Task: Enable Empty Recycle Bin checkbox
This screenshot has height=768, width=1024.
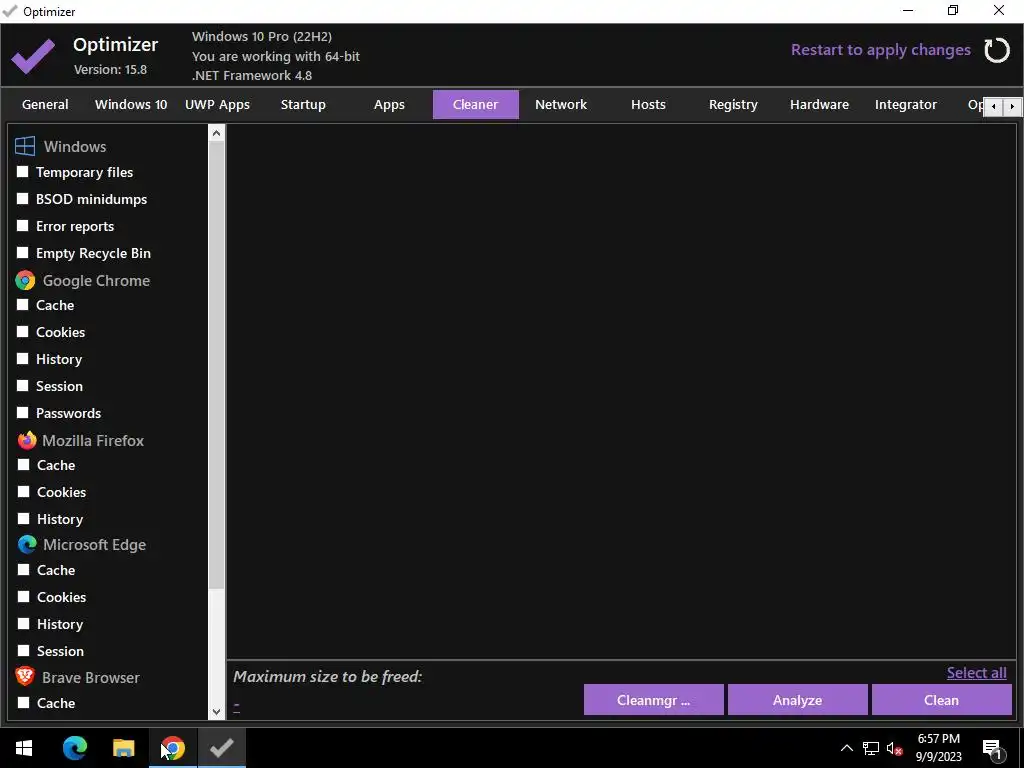Action: [x=23, y=253]
